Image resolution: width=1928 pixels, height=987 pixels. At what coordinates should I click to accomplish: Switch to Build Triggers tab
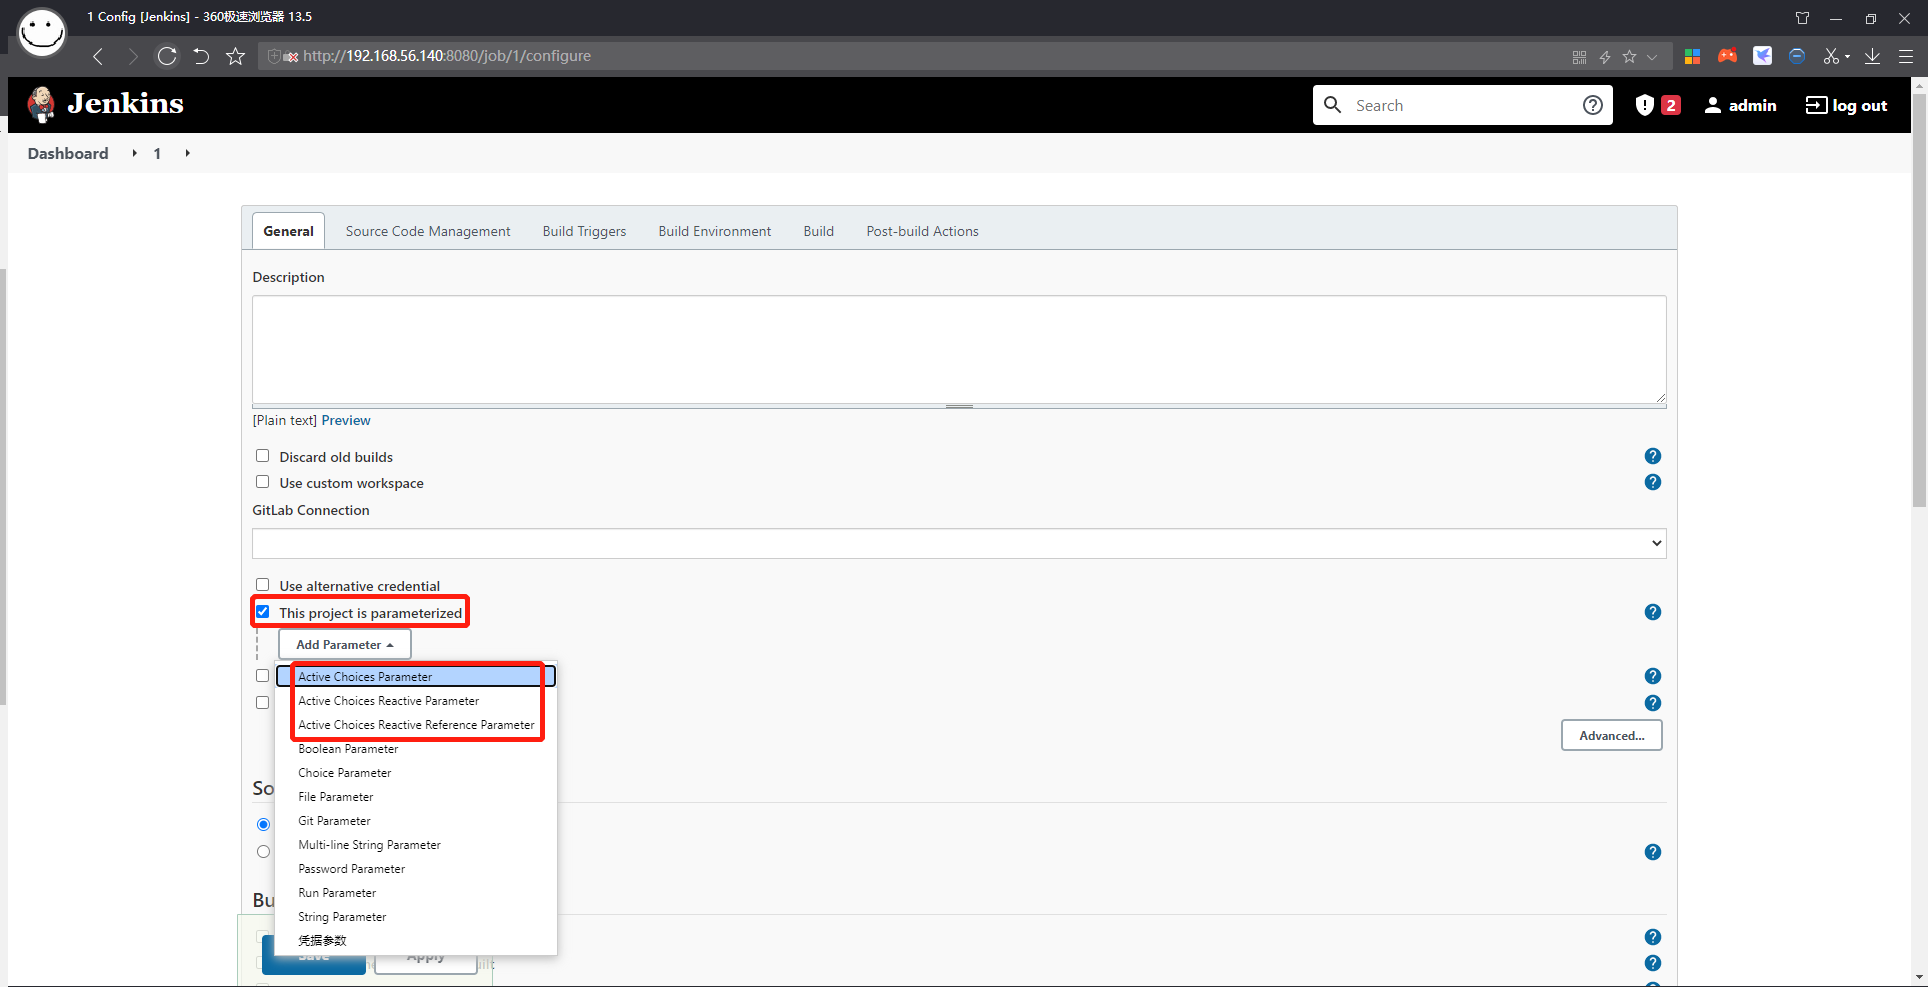(x=584, y=231)
